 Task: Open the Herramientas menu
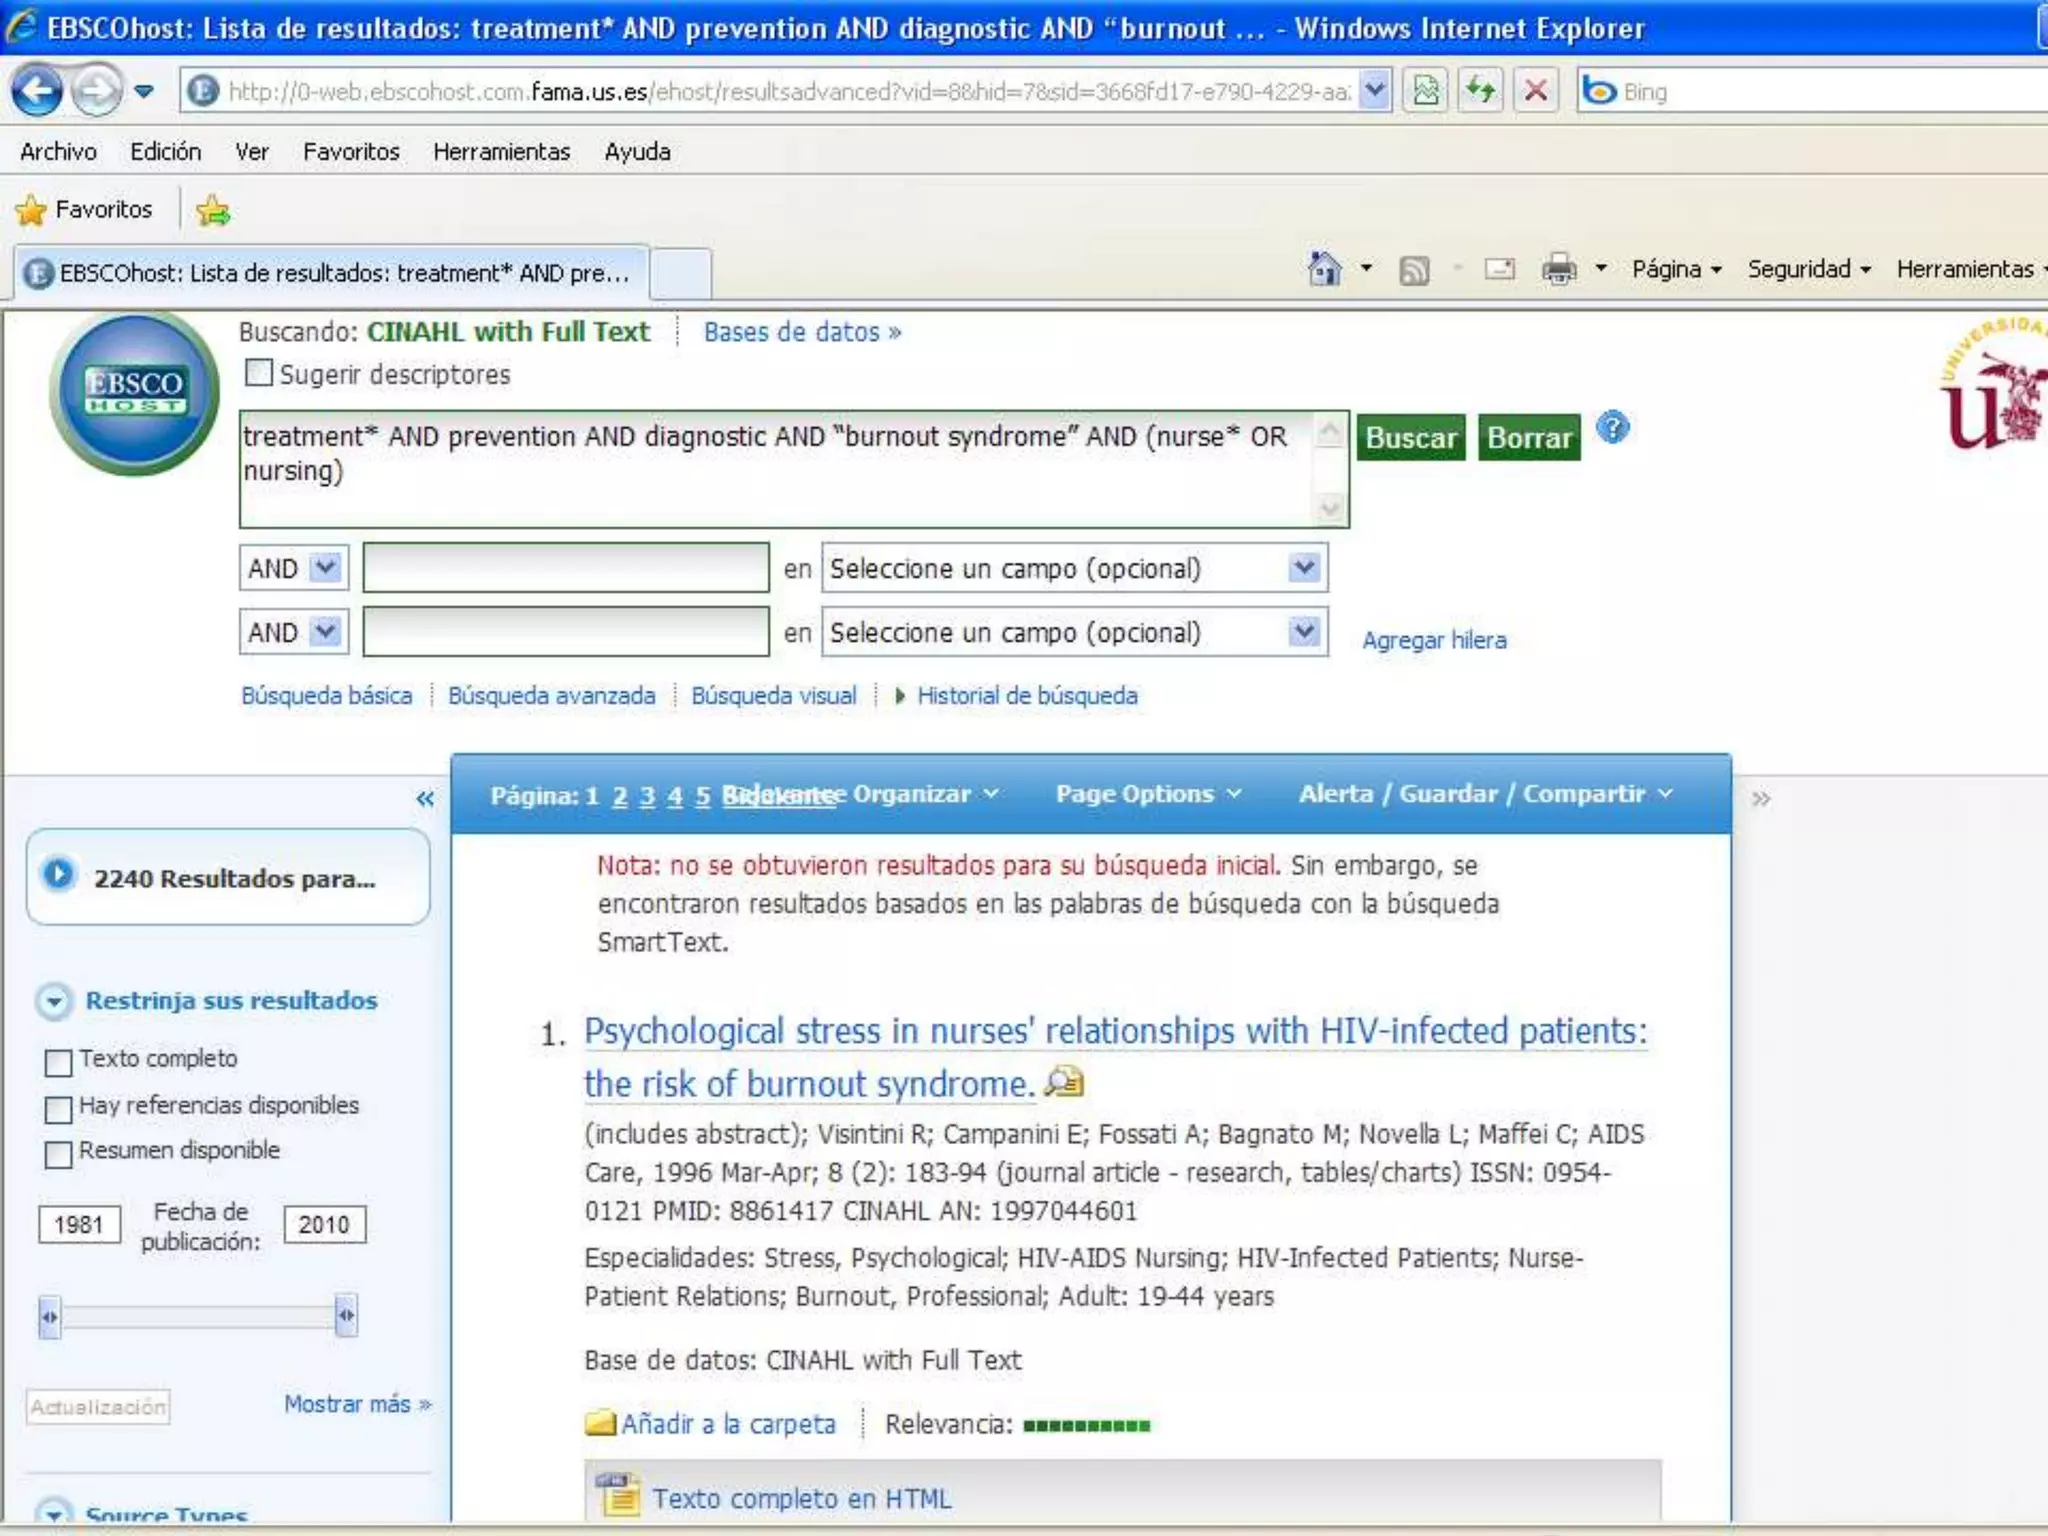pos(501,152)
